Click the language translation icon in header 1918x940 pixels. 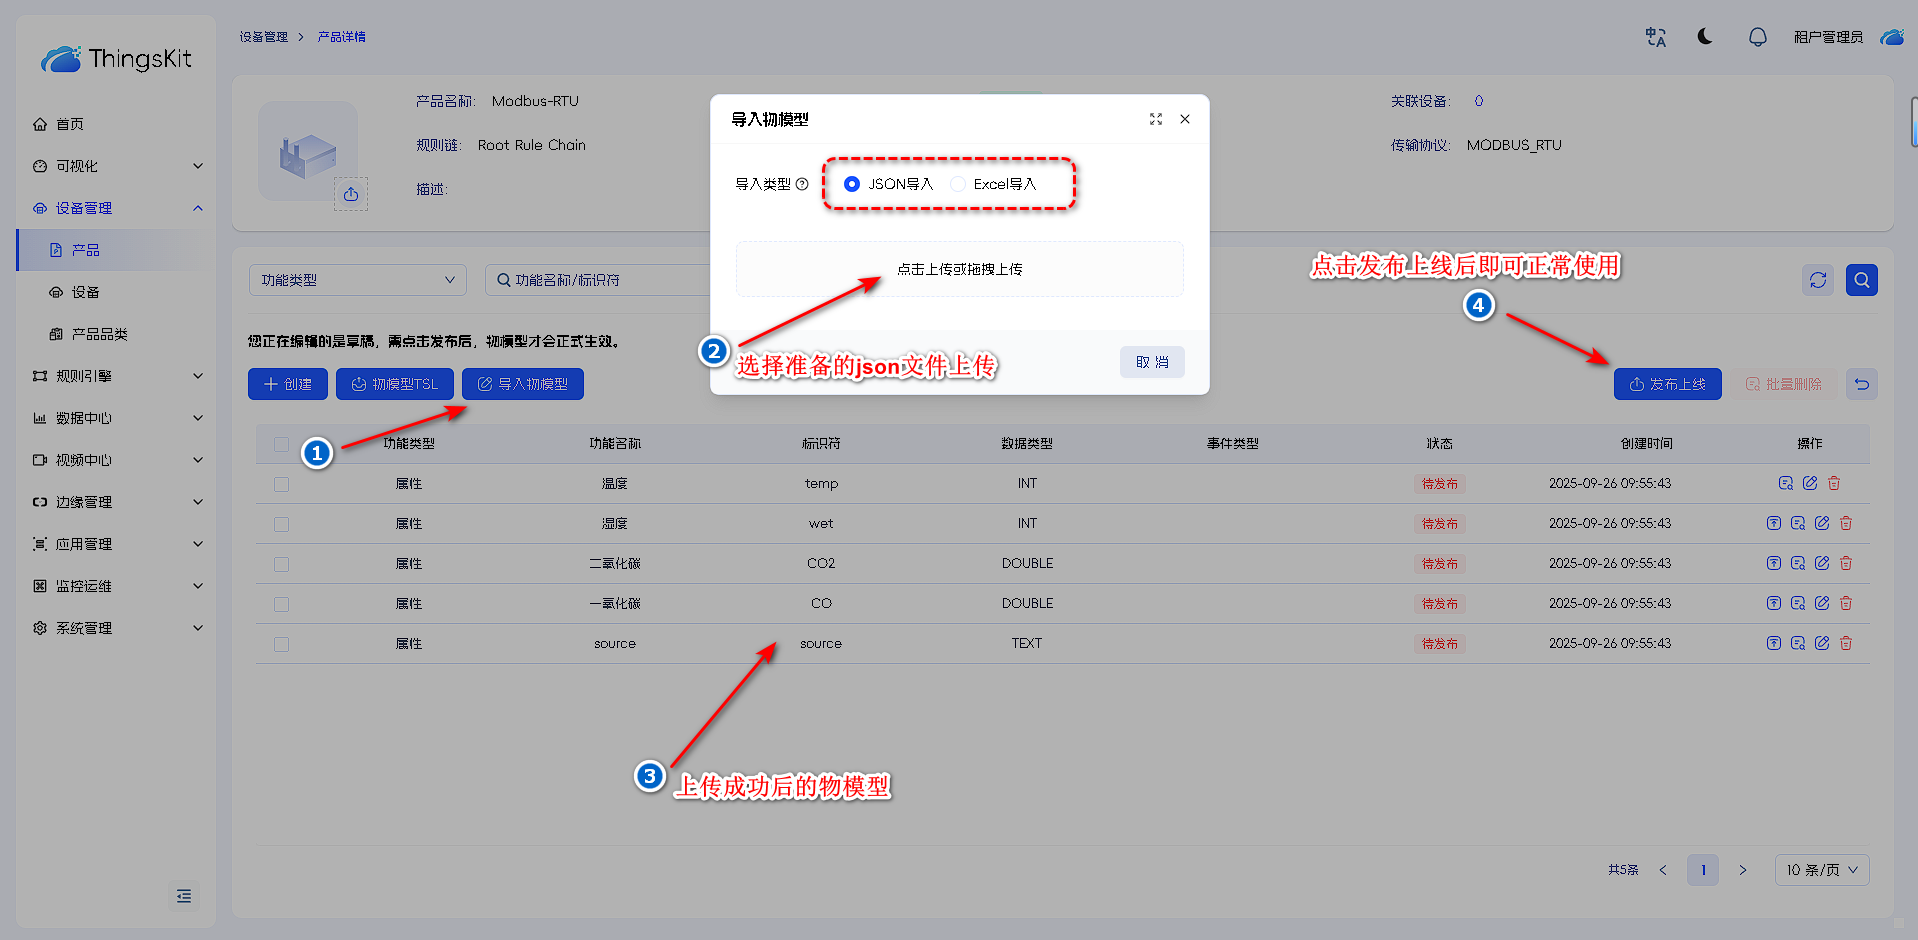(x=1655, y=37)
